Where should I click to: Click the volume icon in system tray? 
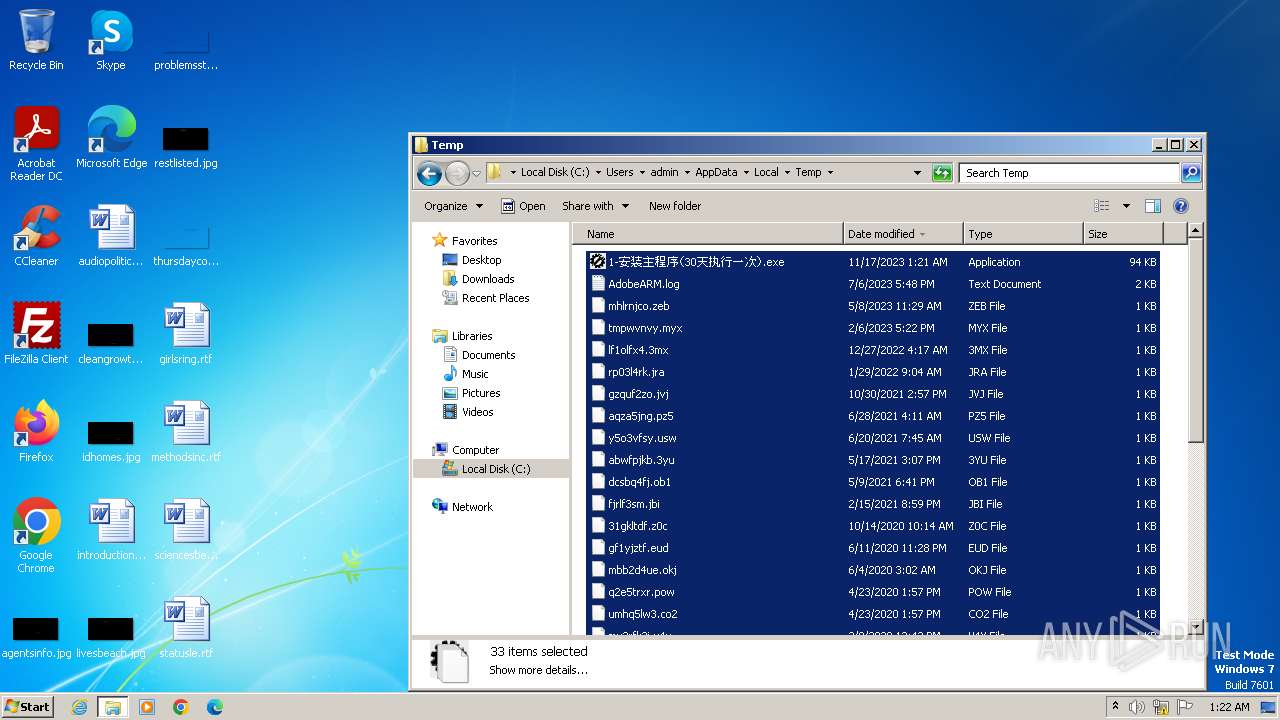pos(1137,707)
